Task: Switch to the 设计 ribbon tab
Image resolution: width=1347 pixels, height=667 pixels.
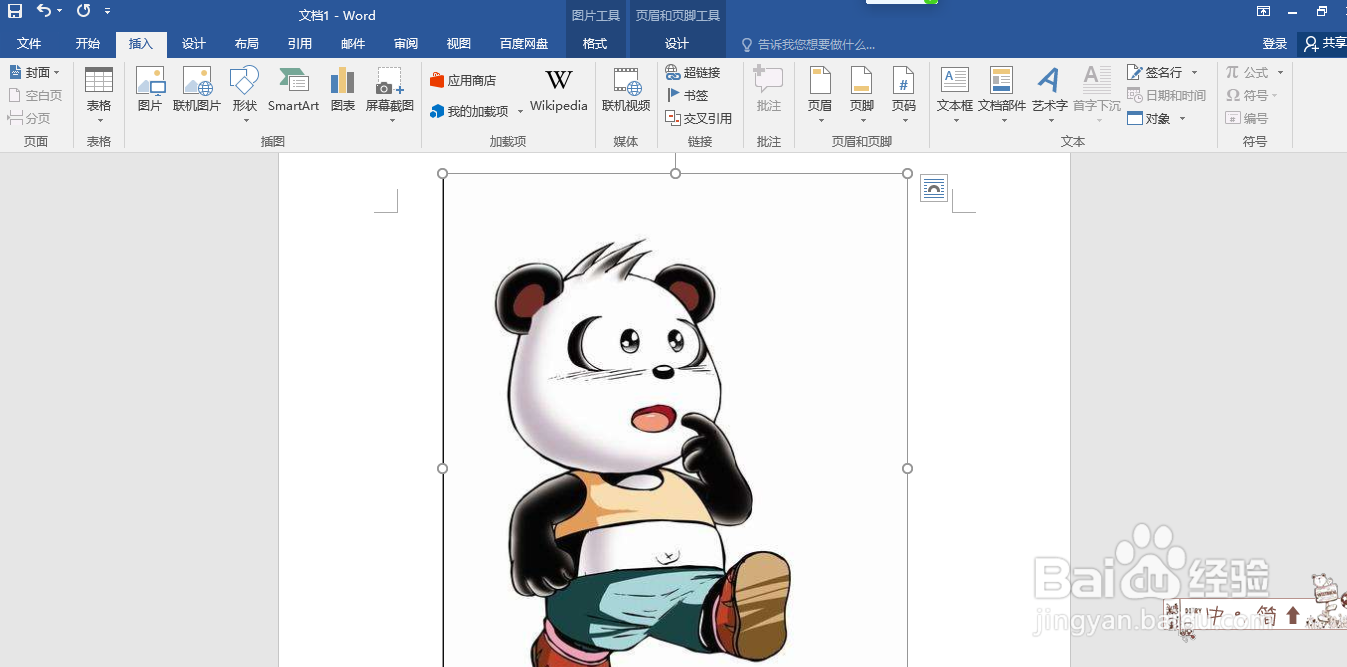Action: [194, 44]
